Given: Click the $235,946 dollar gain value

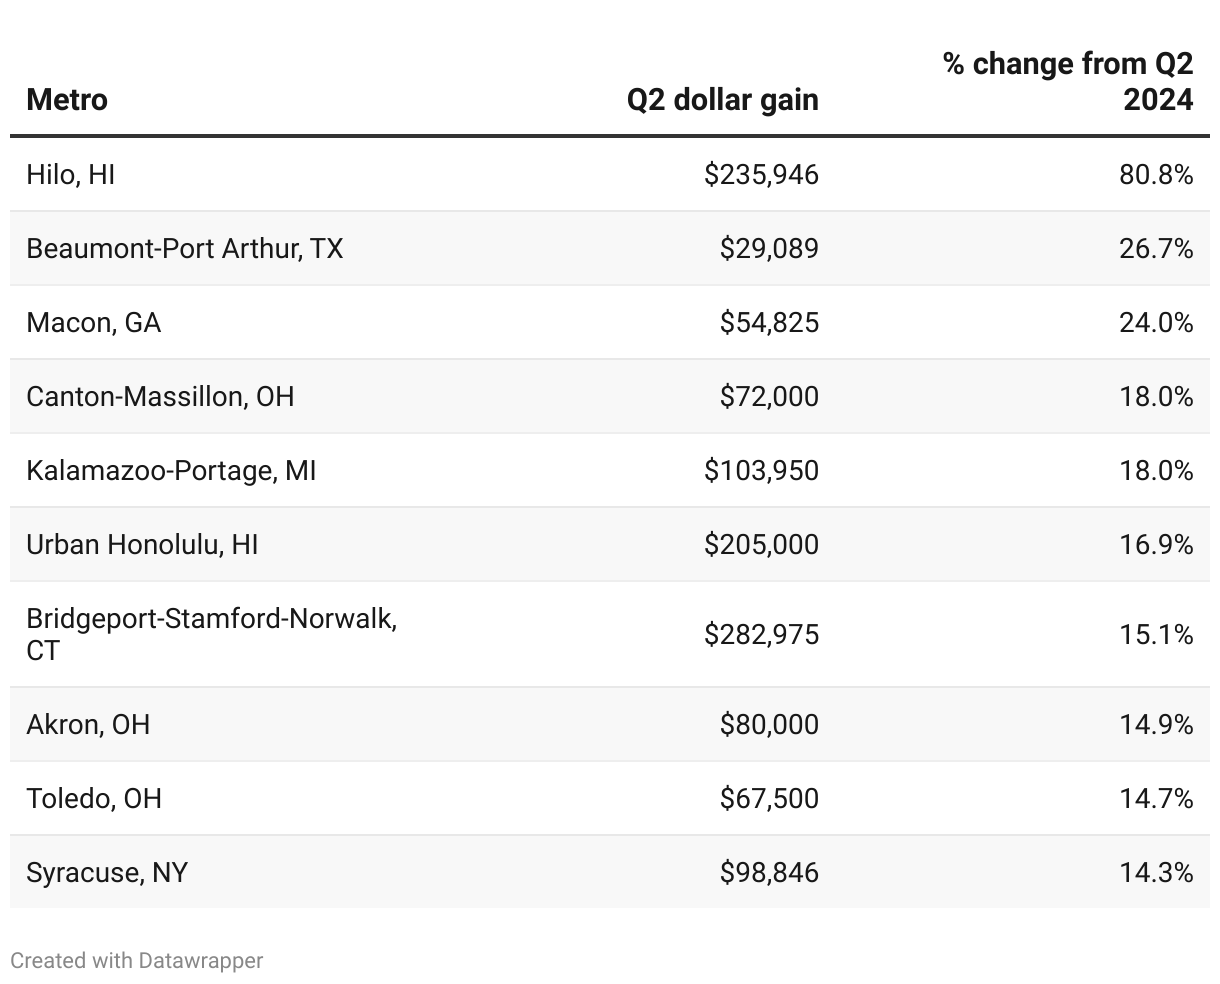Looking at the screenshot, I should (x=761, y=175).
